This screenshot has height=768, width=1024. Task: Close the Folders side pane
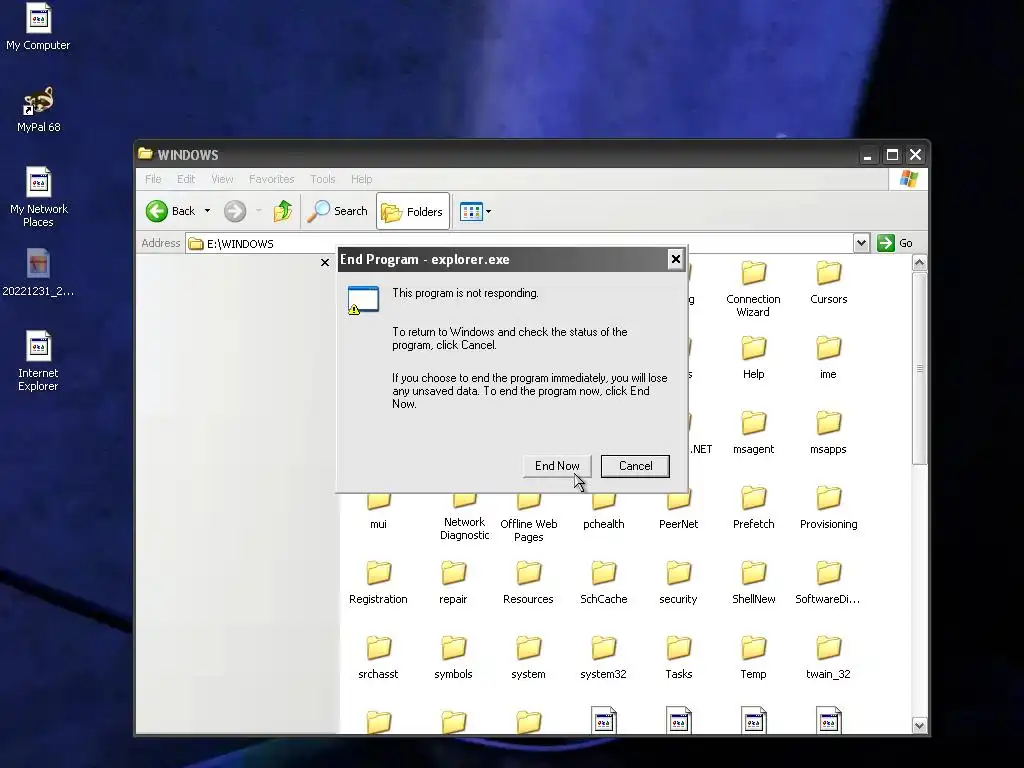pos(325,263)
